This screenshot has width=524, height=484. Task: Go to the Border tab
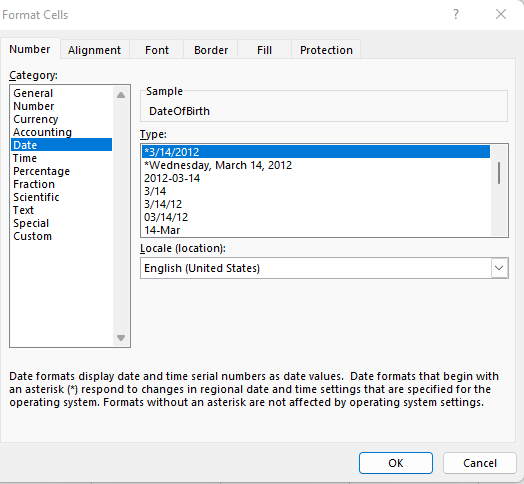[x=211, y=50]
